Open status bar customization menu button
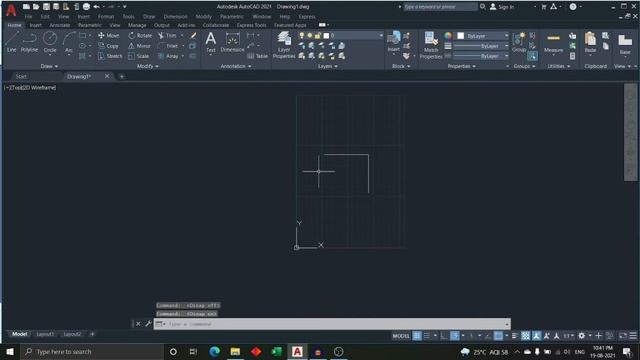Image resolution: width=640 pixels, height=360 pixels. point(633,336)
